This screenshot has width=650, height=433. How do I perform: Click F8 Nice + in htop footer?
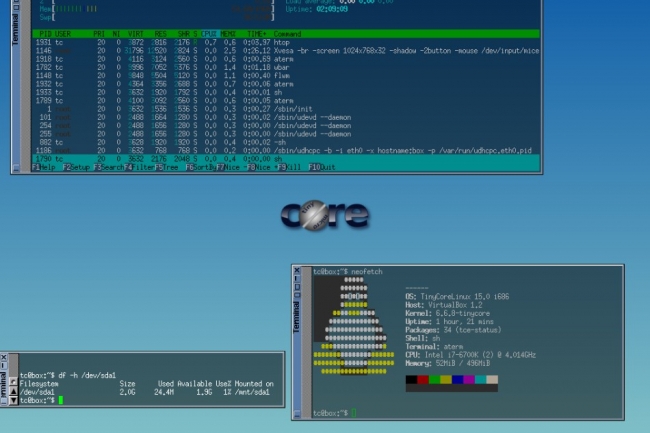(262, 167)
